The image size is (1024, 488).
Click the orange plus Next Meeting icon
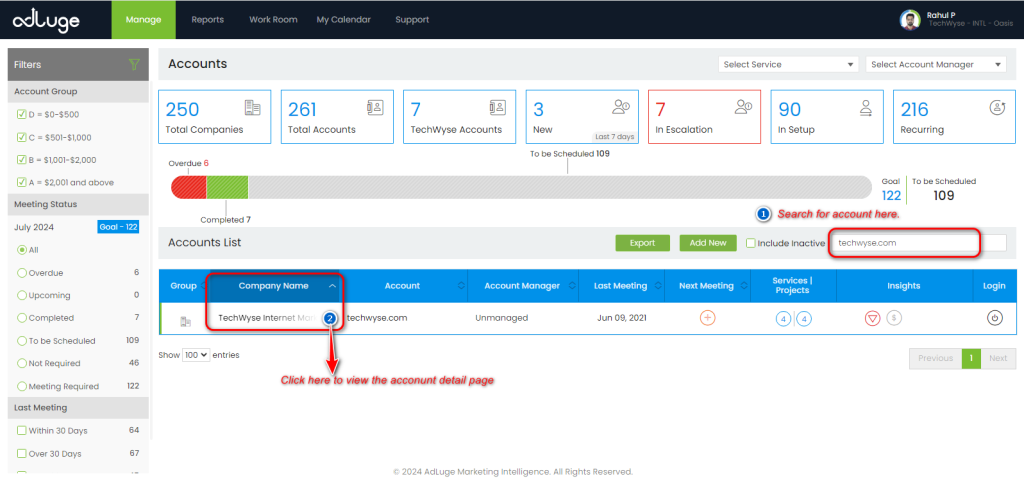(707, 318)
